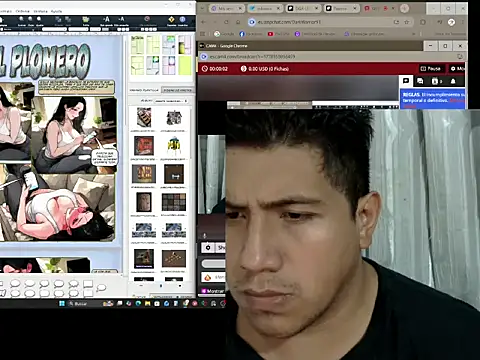Open the Chrome profile avatar
This screenshot has height=360, width=480.
click(x=451, y=22)
